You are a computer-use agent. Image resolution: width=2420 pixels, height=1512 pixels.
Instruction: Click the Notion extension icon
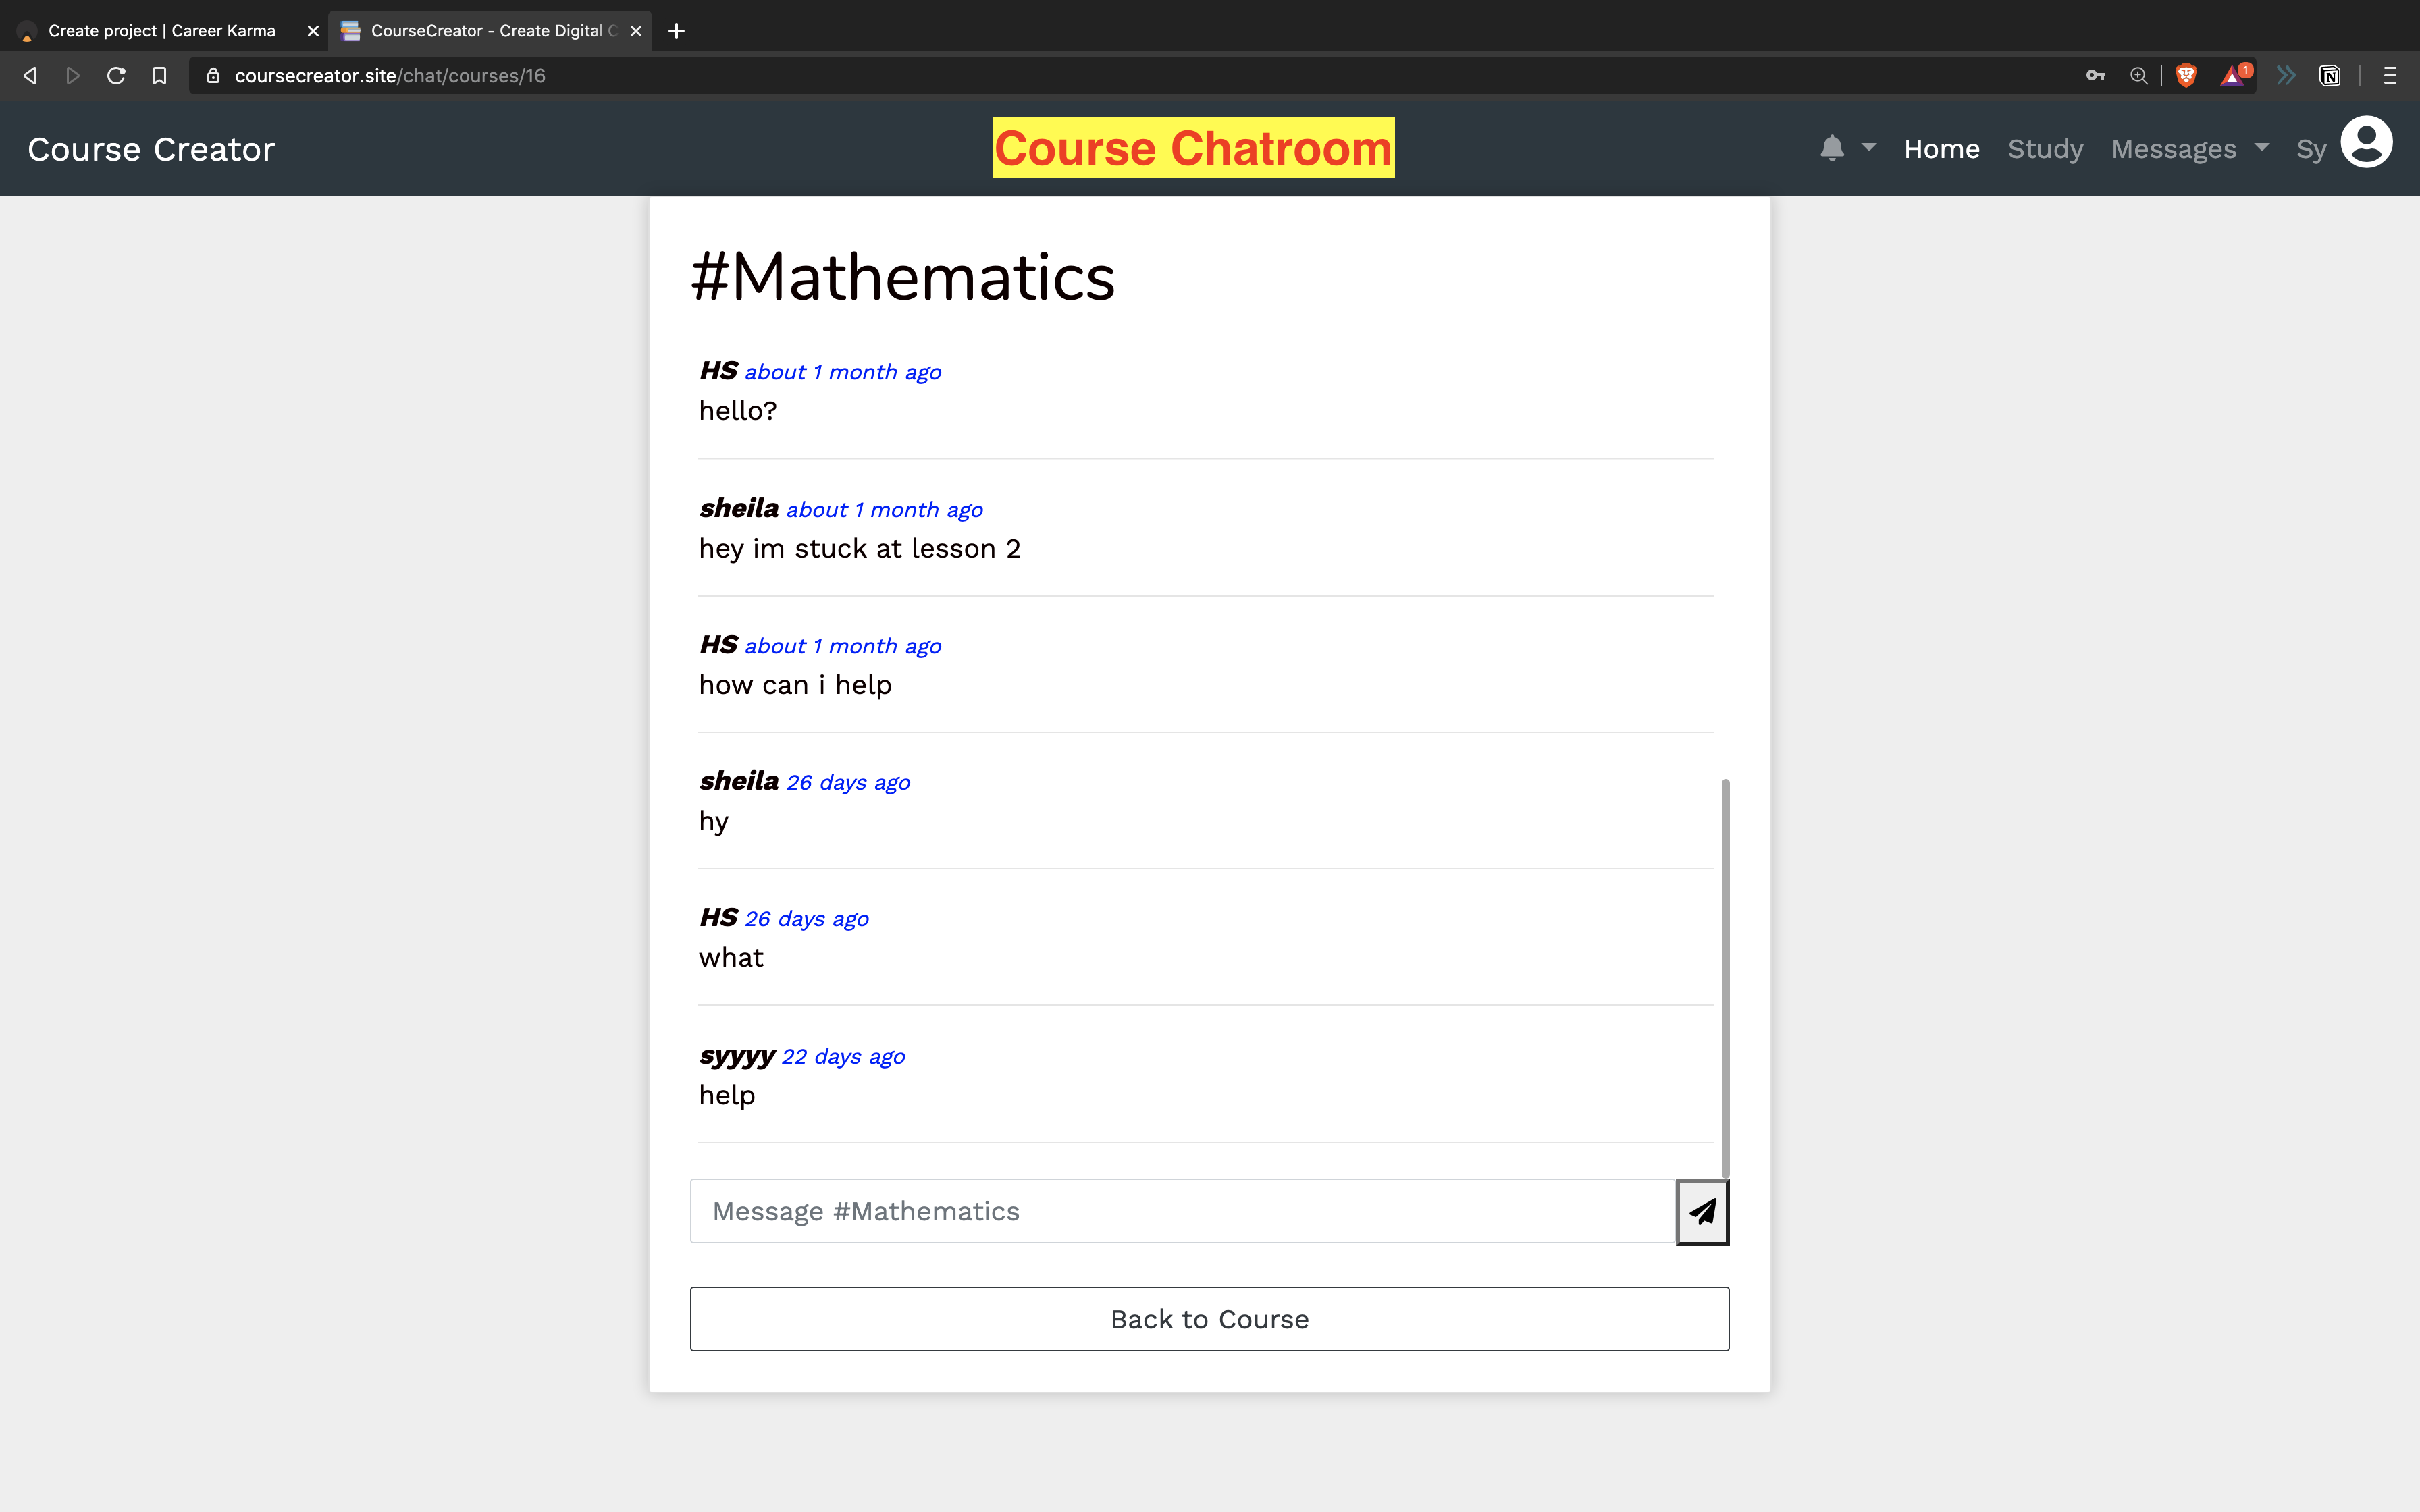(x=2330, y=76)
